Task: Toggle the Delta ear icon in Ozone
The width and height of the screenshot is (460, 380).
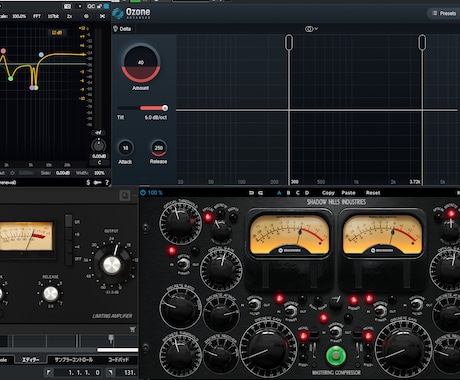Action: click(x=116, y=29)
